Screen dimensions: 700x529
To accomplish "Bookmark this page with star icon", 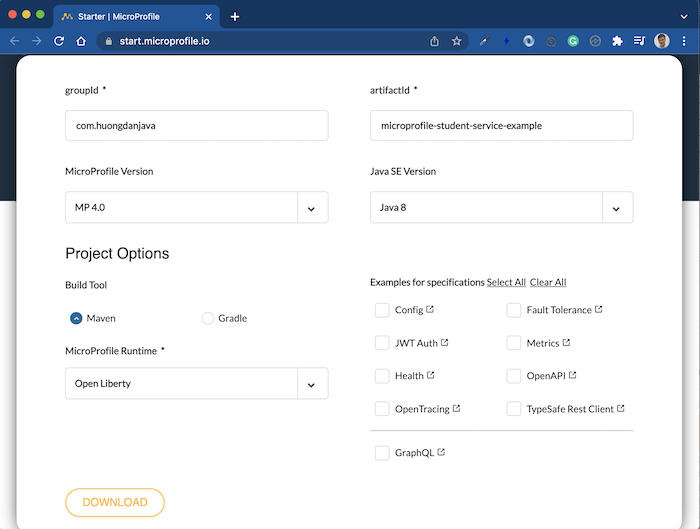I will 456,41.
